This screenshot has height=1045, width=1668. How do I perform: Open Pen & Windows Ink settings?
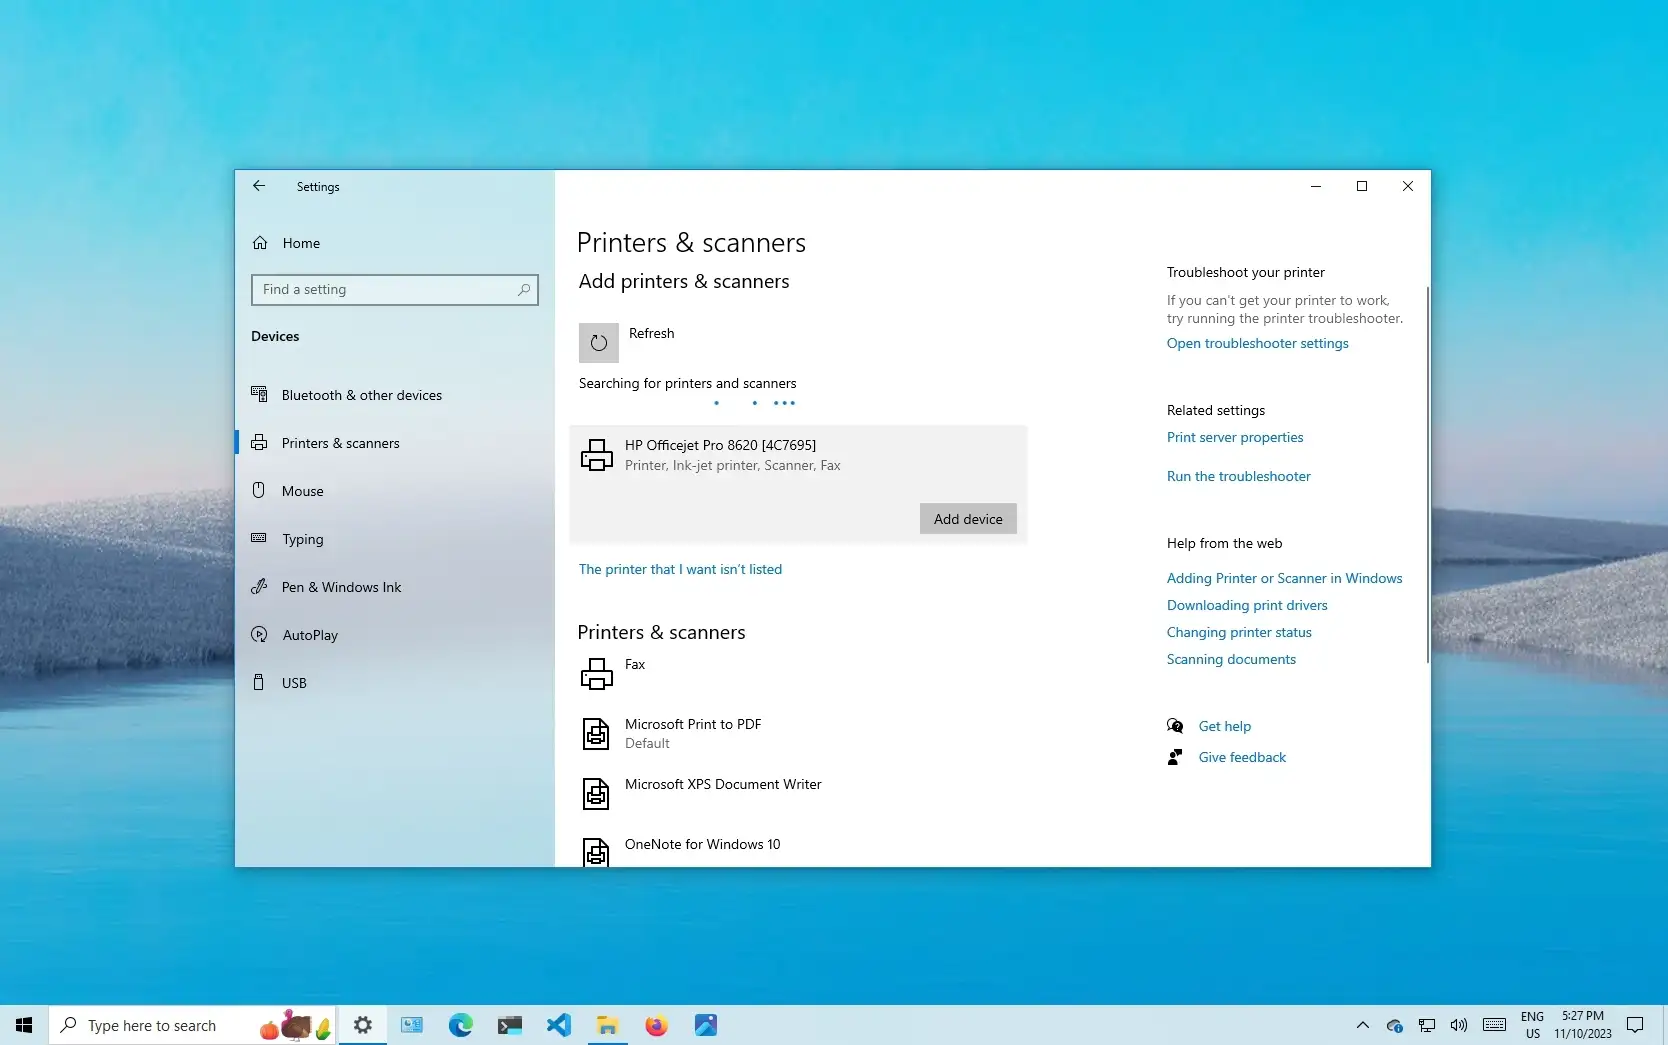click(395, 587)
